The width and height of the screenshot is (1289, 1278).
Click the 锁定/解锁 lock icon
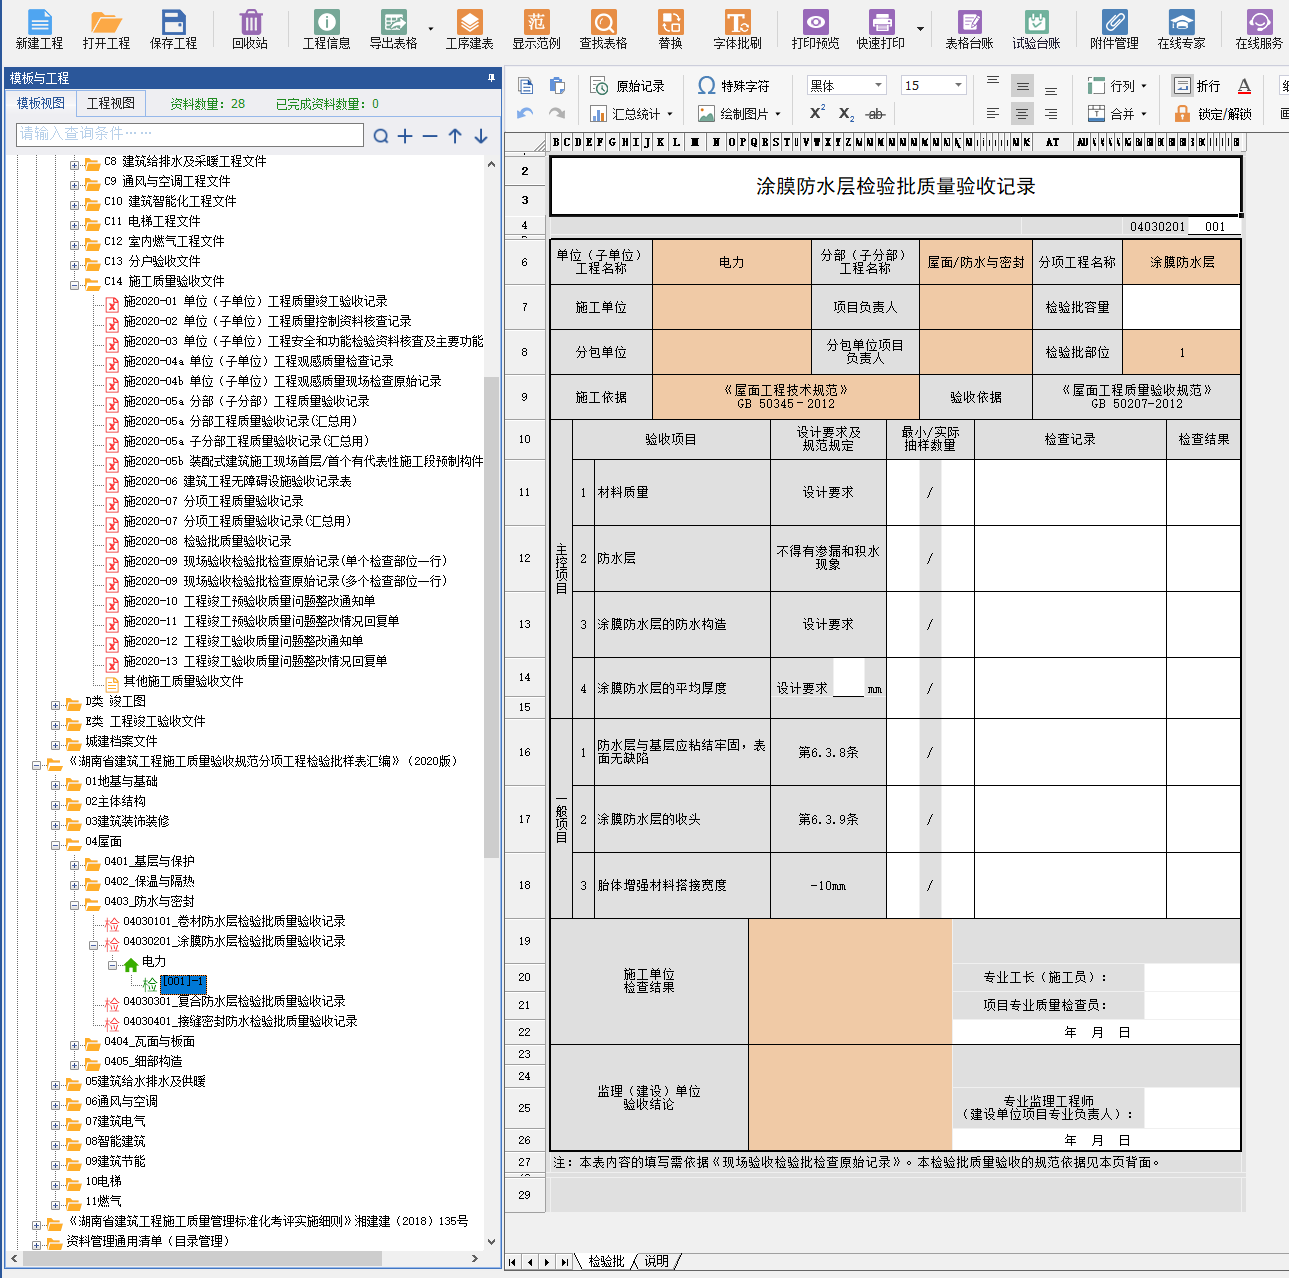coord(1183,114)
